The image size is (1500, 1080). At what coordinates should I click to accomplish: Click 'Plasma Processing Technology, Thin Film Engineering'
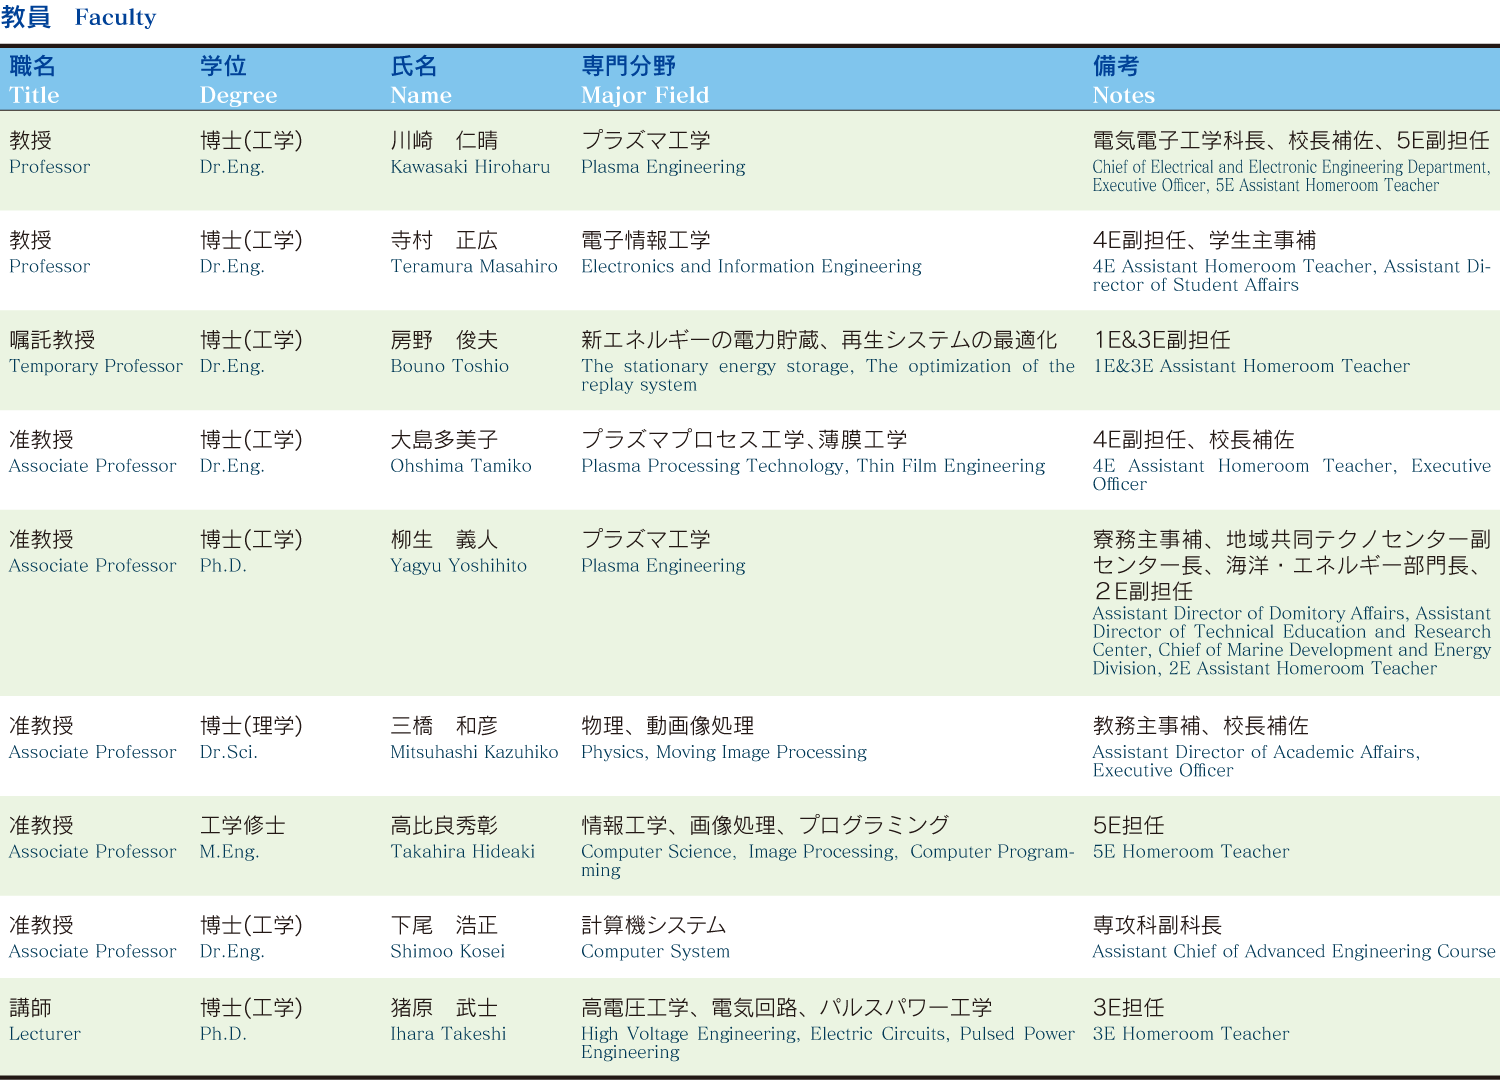point(813,466)
